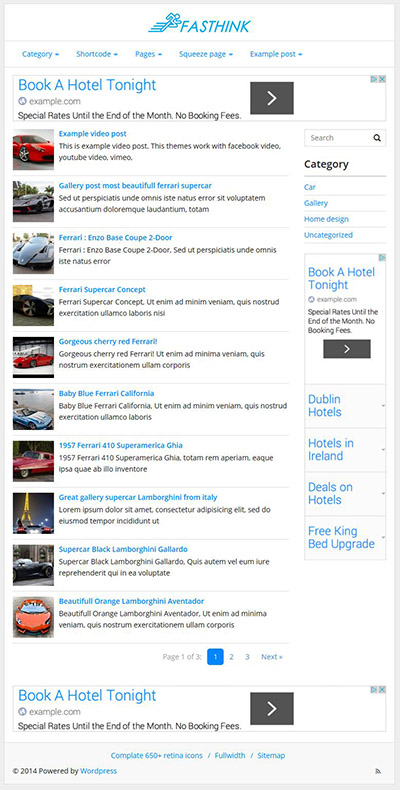The width and height of the screenshot is (400, 790).
Task: Open the Gallery category link
Action: coord(316,203)
